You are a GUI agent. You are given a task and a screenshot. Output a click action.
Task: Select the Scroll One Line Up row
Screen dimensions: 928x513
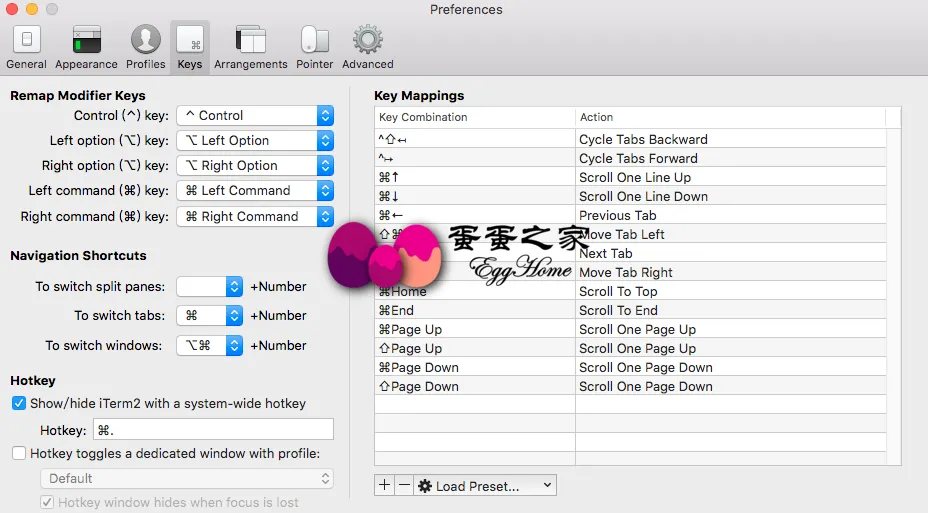(630, 177)
